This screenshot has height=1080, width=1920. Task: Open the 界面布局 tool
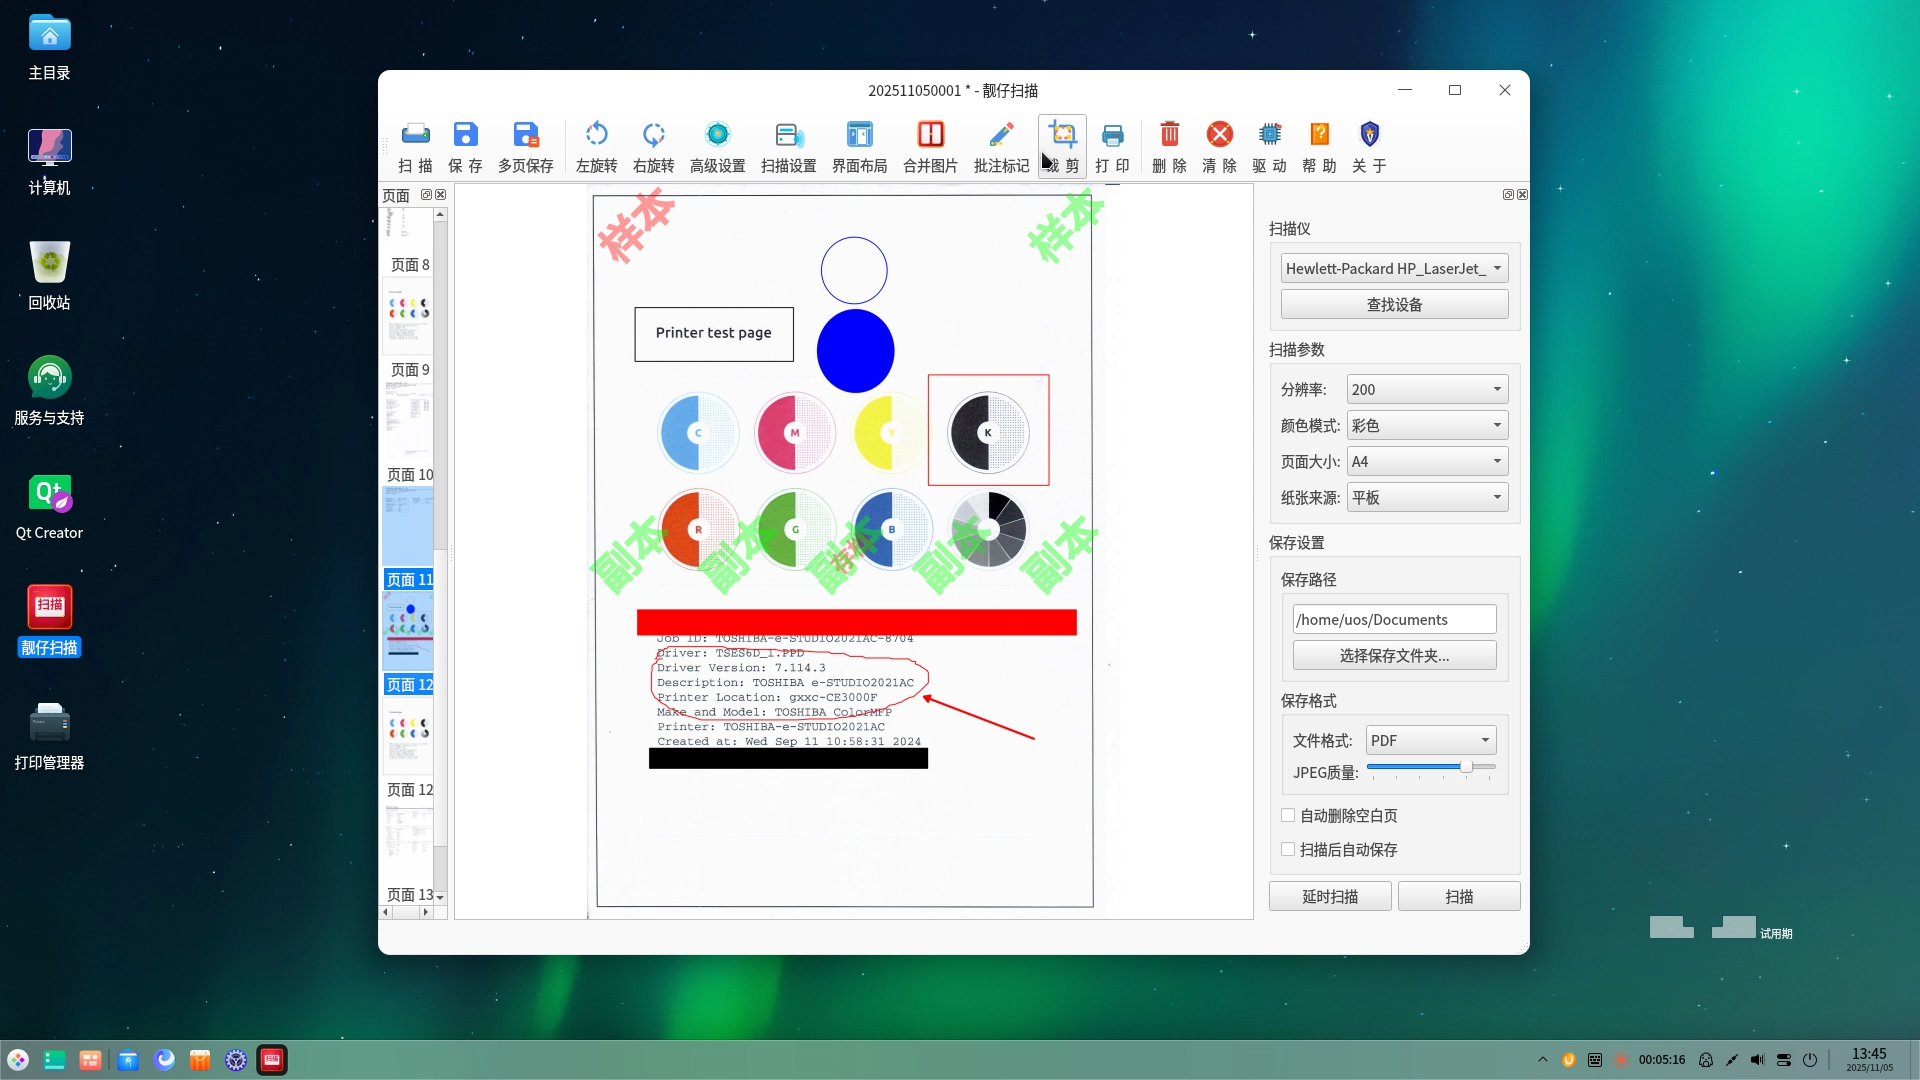(860, 146)
